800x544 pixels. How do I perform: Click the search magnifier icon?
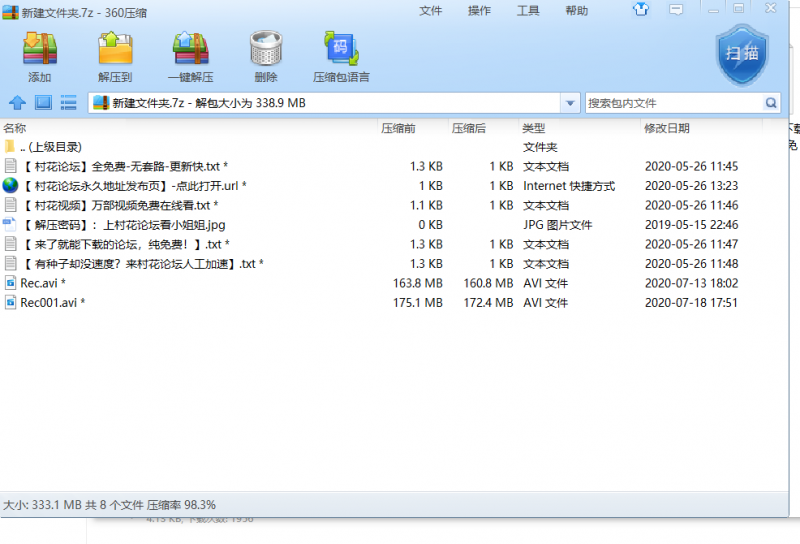(771, 103)
